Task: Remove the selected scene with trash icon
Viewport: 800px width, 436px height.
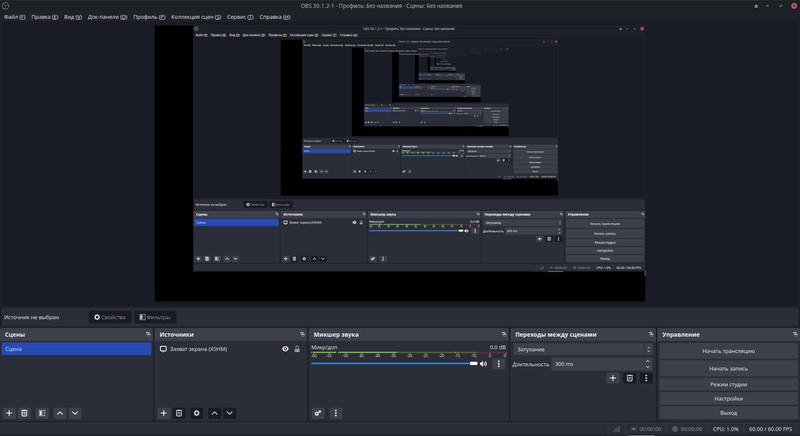Action: 25,413
